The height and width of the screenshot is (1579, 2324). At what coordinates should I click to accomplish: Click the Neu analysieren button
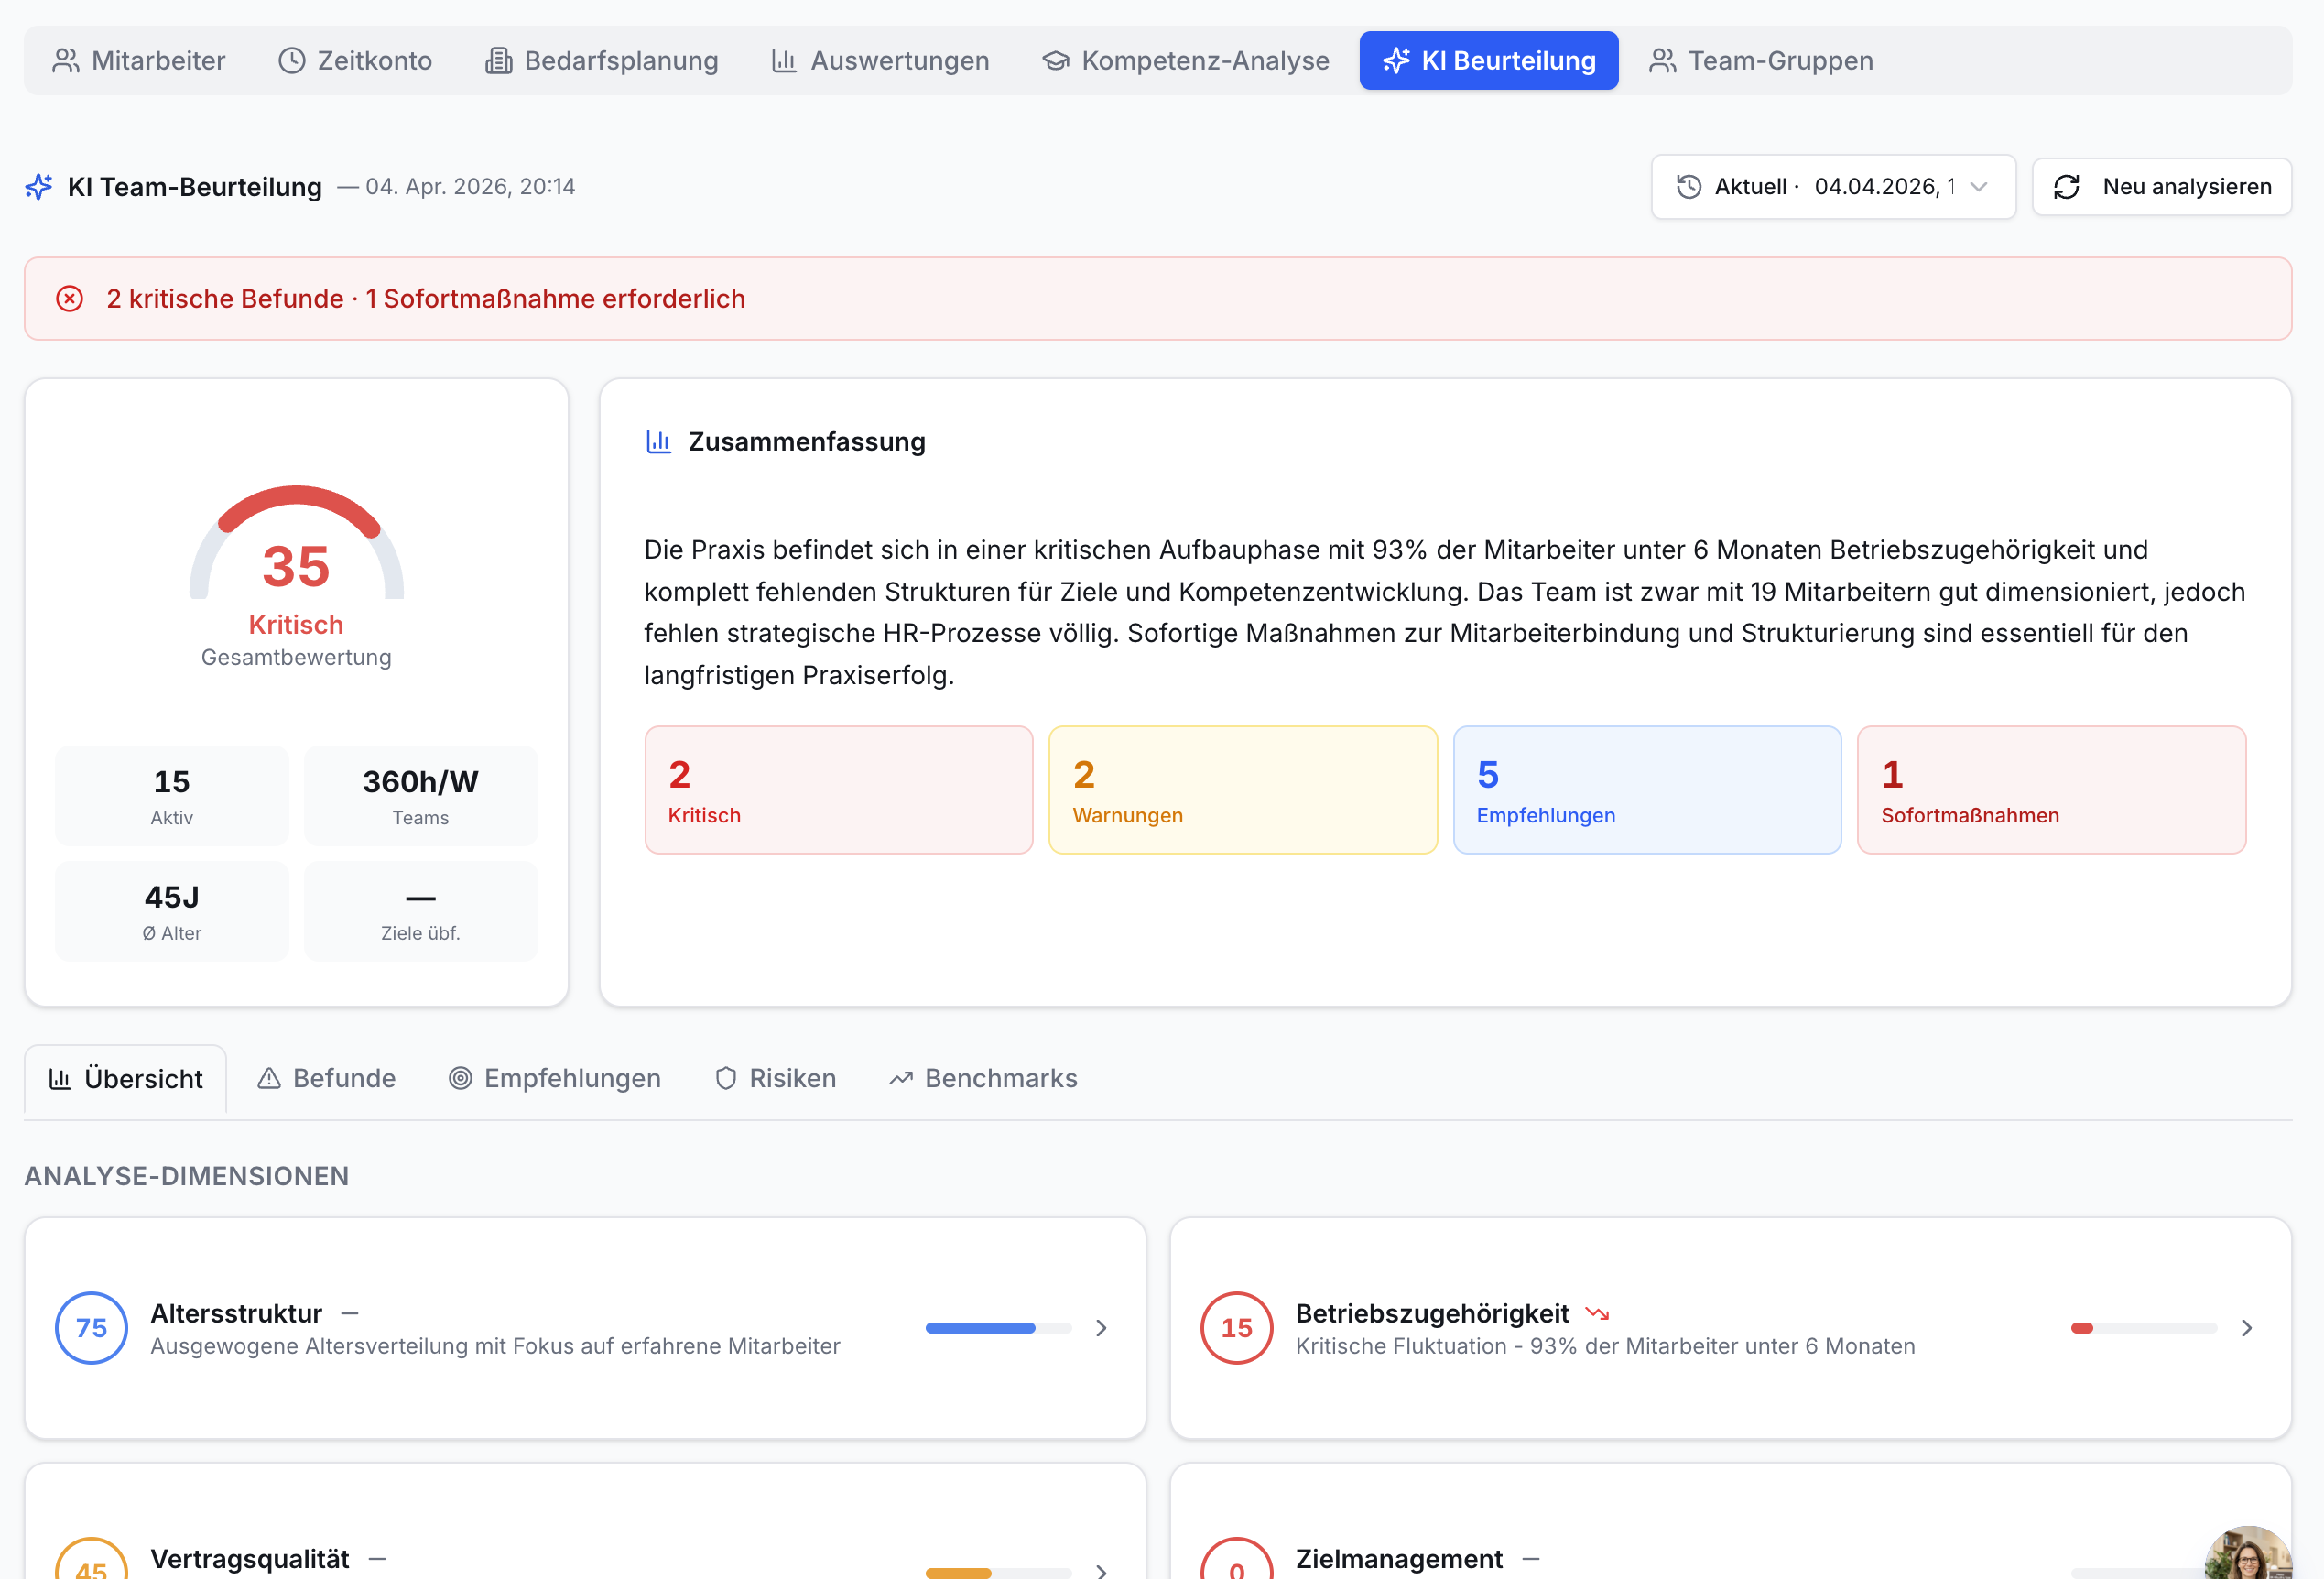click(2162, 187)
